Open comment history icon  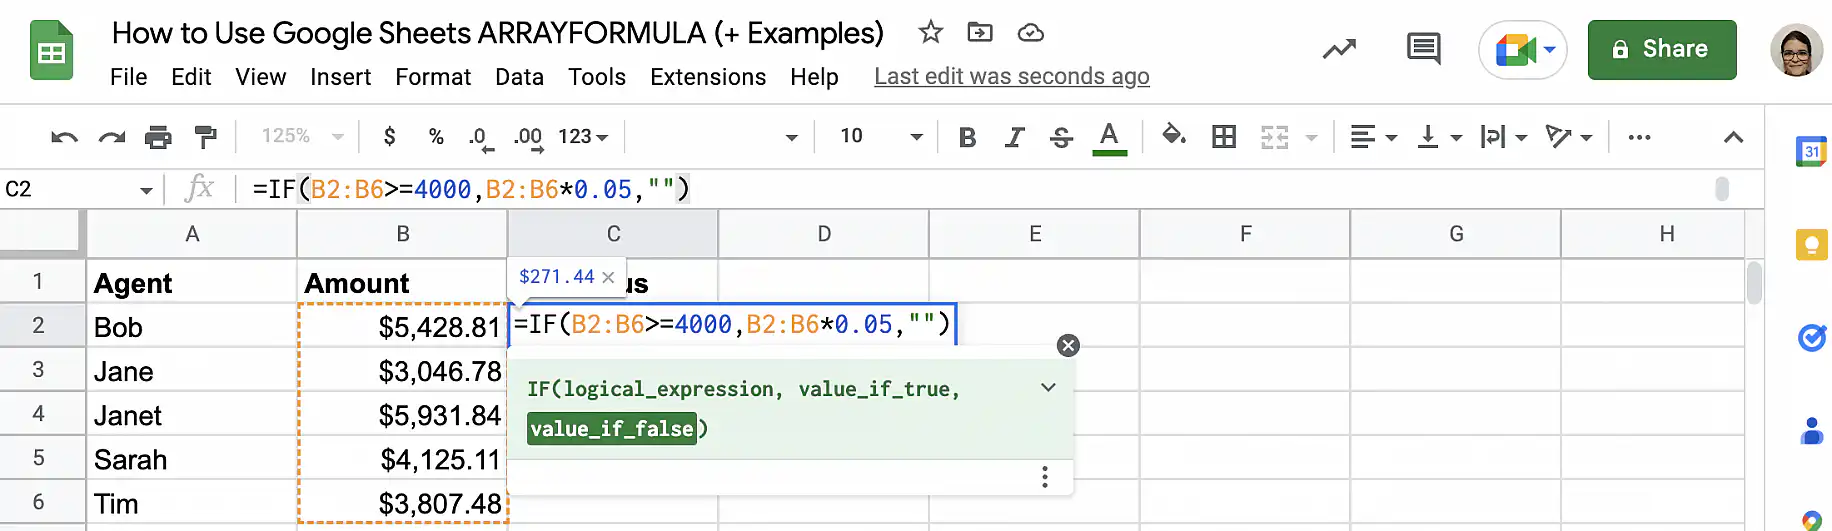pyautogui.click(x=1423, y=48)
